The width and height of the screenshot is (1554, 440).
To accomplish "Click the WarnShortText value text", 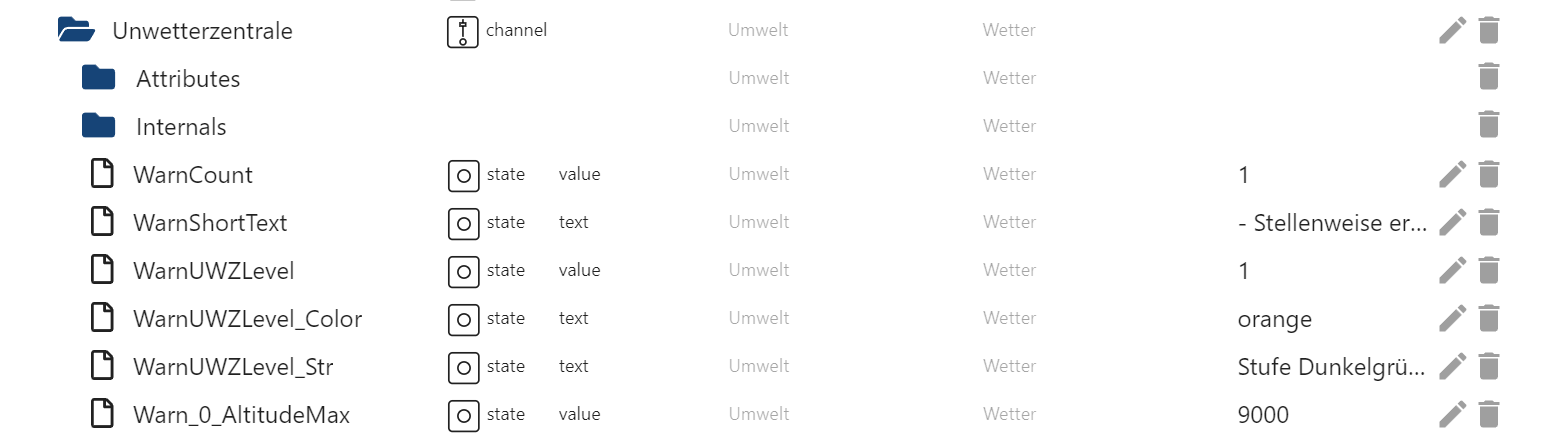I will pyautogui.click(x=1331, y=223).
